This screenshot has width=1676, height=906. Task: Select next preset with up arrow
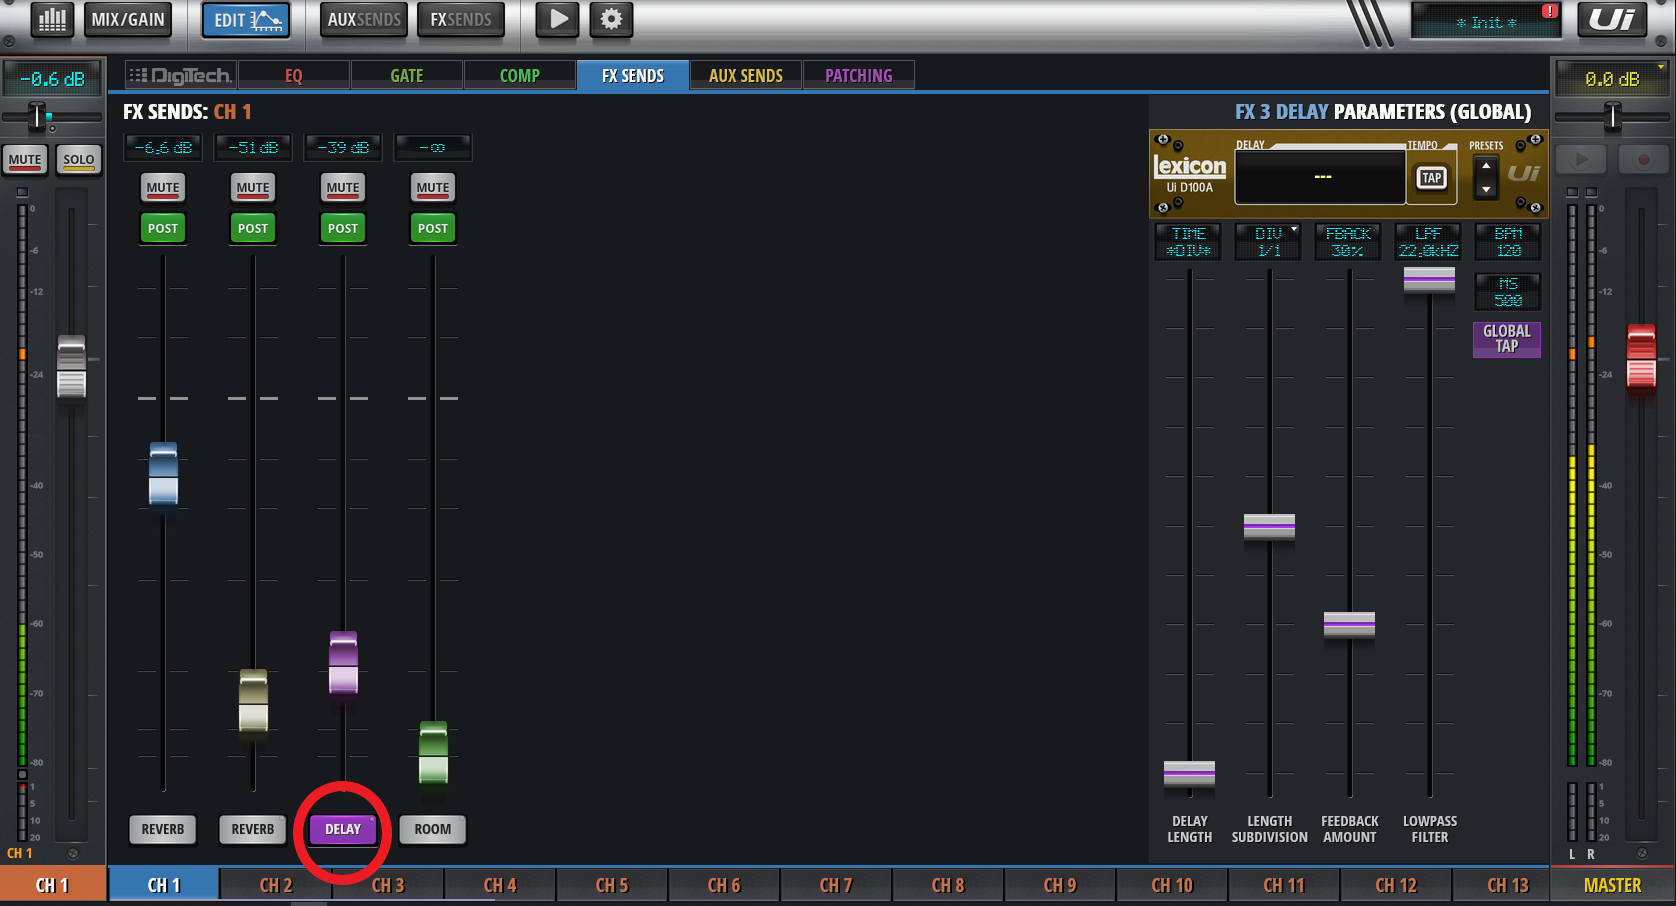(1486, 166)
